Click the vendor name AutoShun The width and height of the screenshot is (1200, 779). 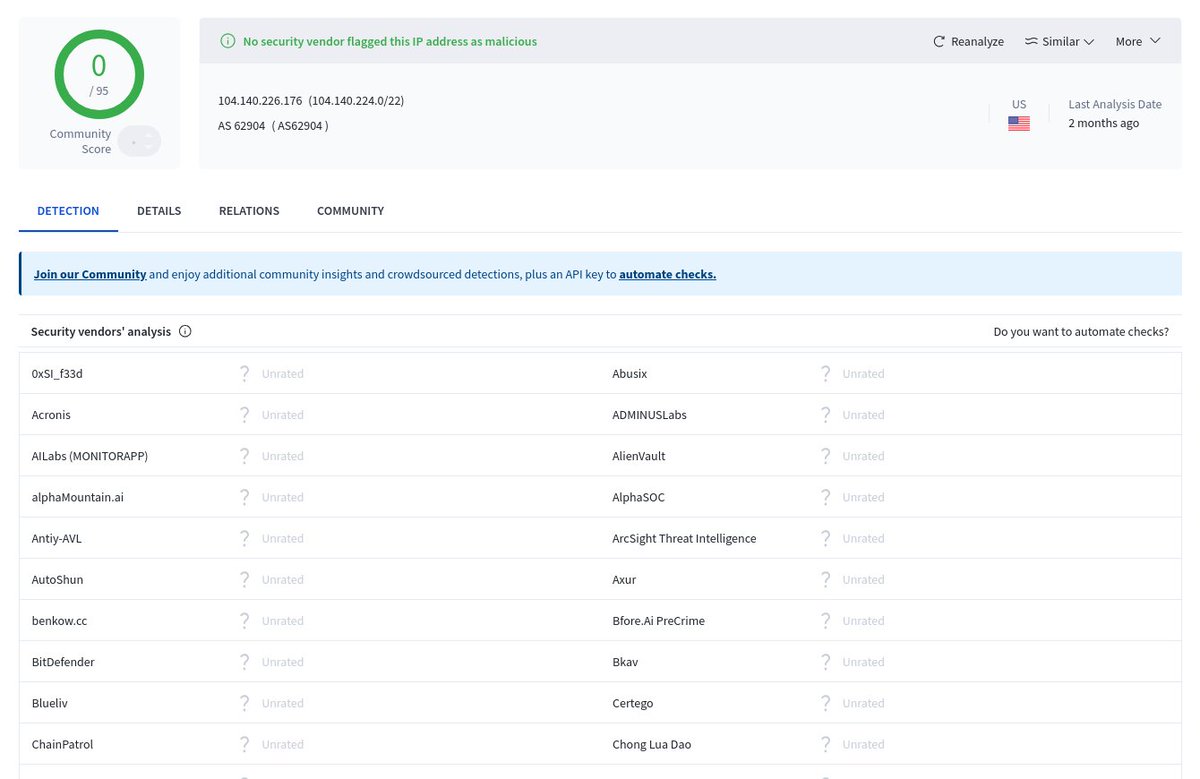[x=58, y=580]
